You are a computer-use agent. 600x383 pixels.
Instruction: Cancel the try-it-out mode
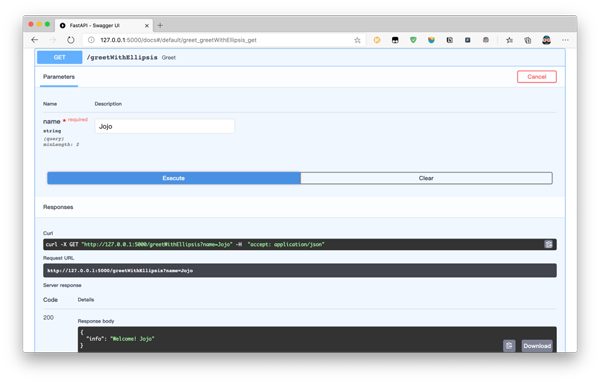tap(536, 77)
